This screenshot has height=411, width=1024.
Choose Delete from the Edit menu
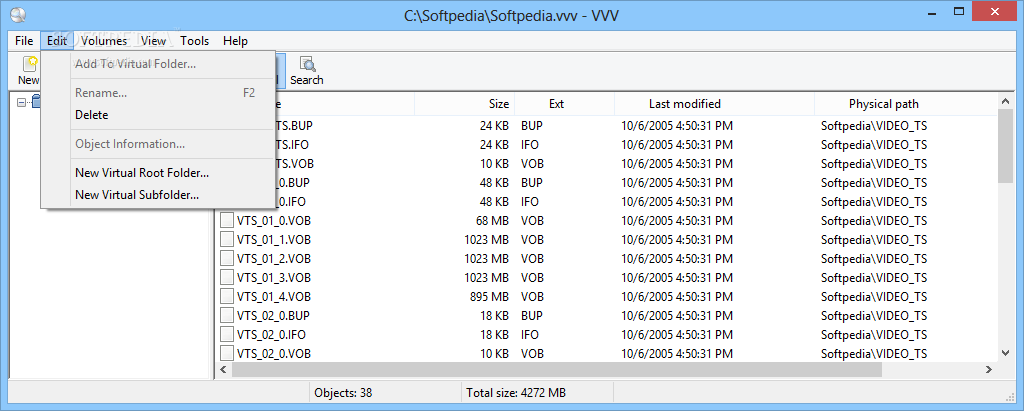(x=158, y=115)
